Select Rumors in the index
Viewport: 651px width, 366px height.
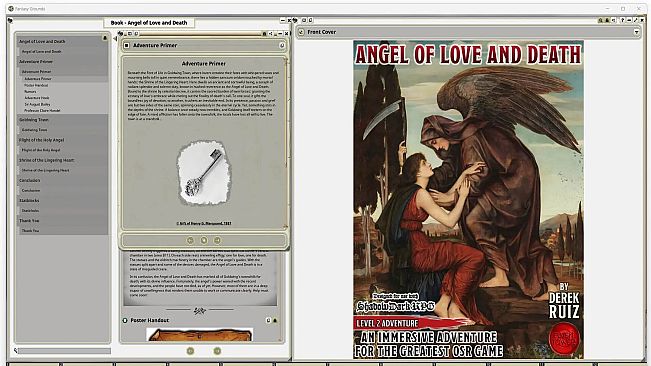coord(30,91)
